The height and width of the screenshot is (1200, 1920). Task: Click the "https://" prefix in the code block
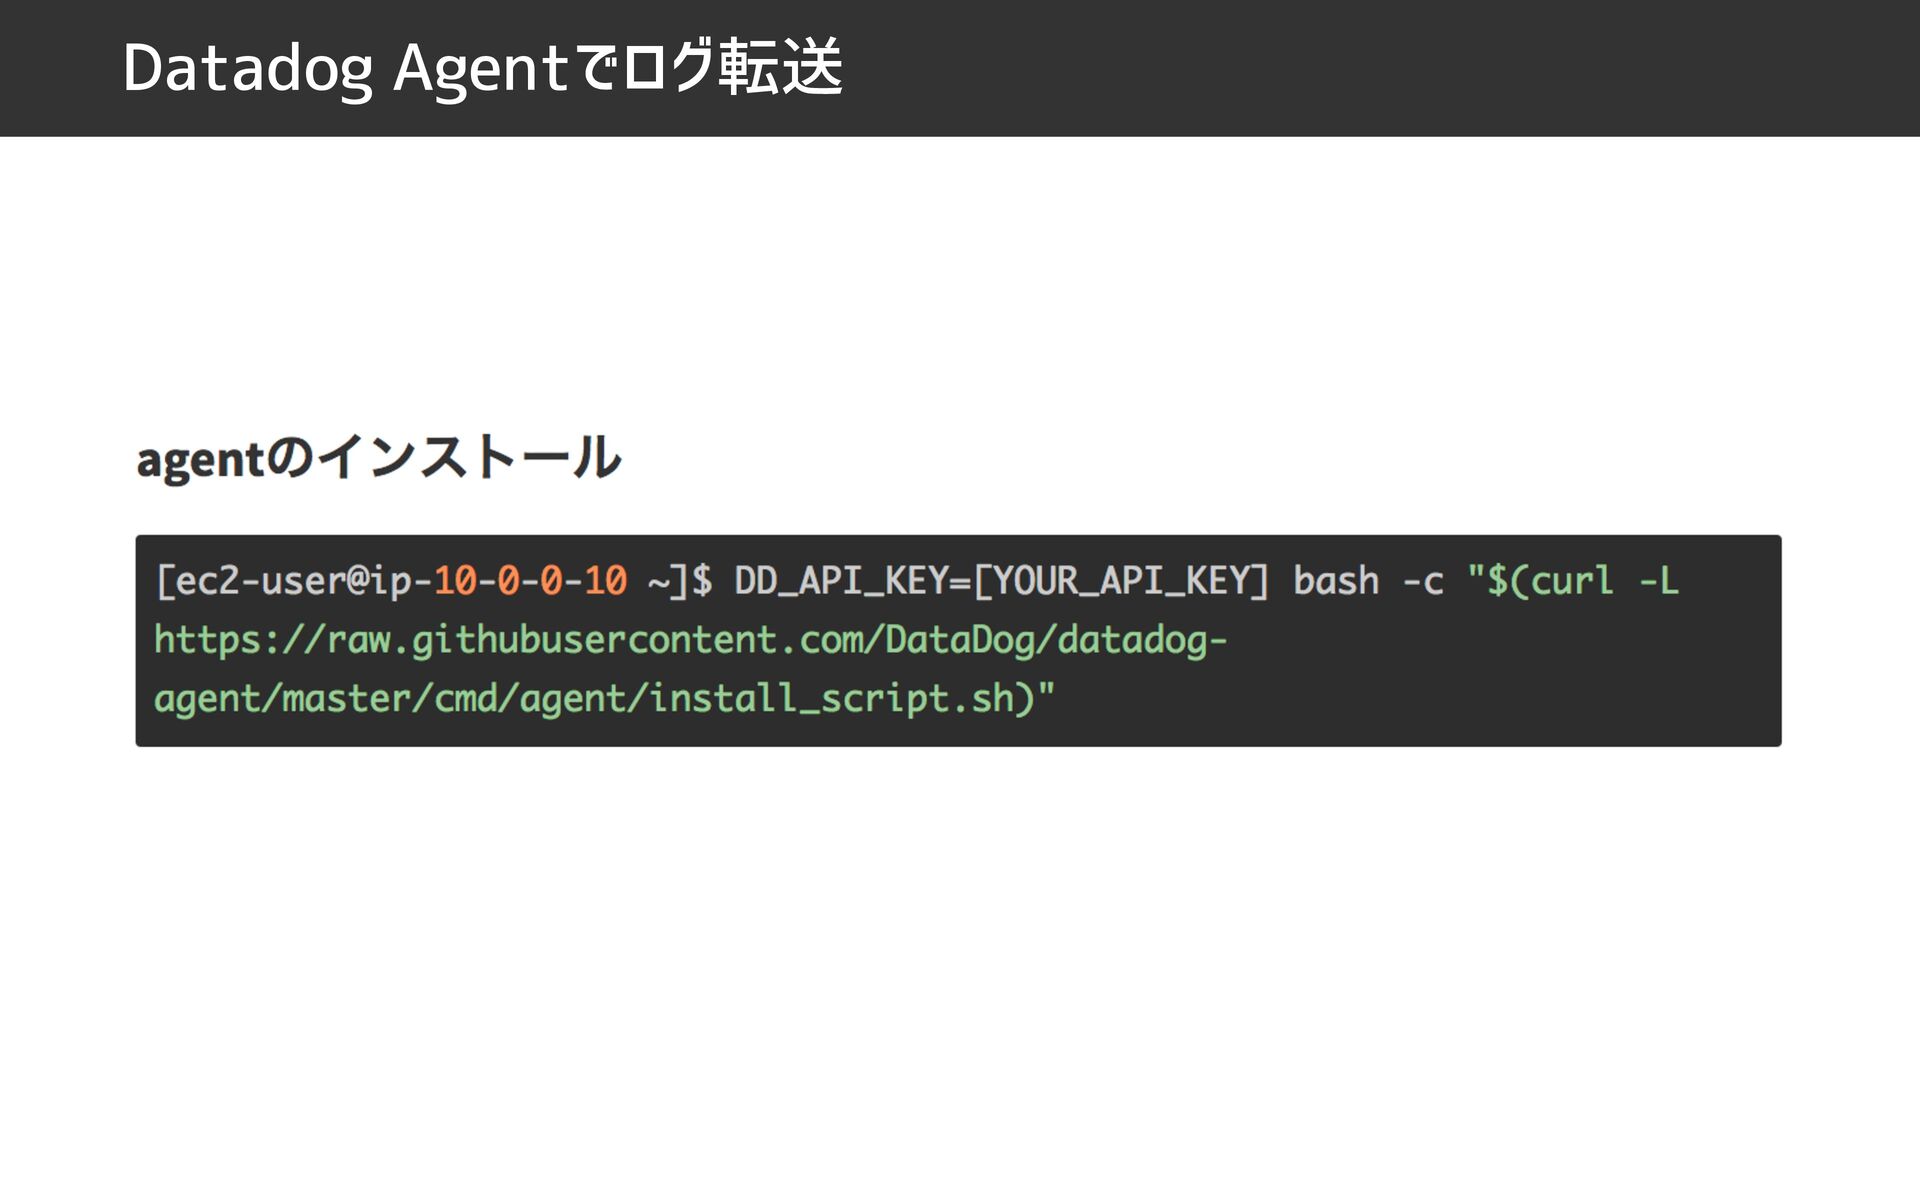pos(240,641)
